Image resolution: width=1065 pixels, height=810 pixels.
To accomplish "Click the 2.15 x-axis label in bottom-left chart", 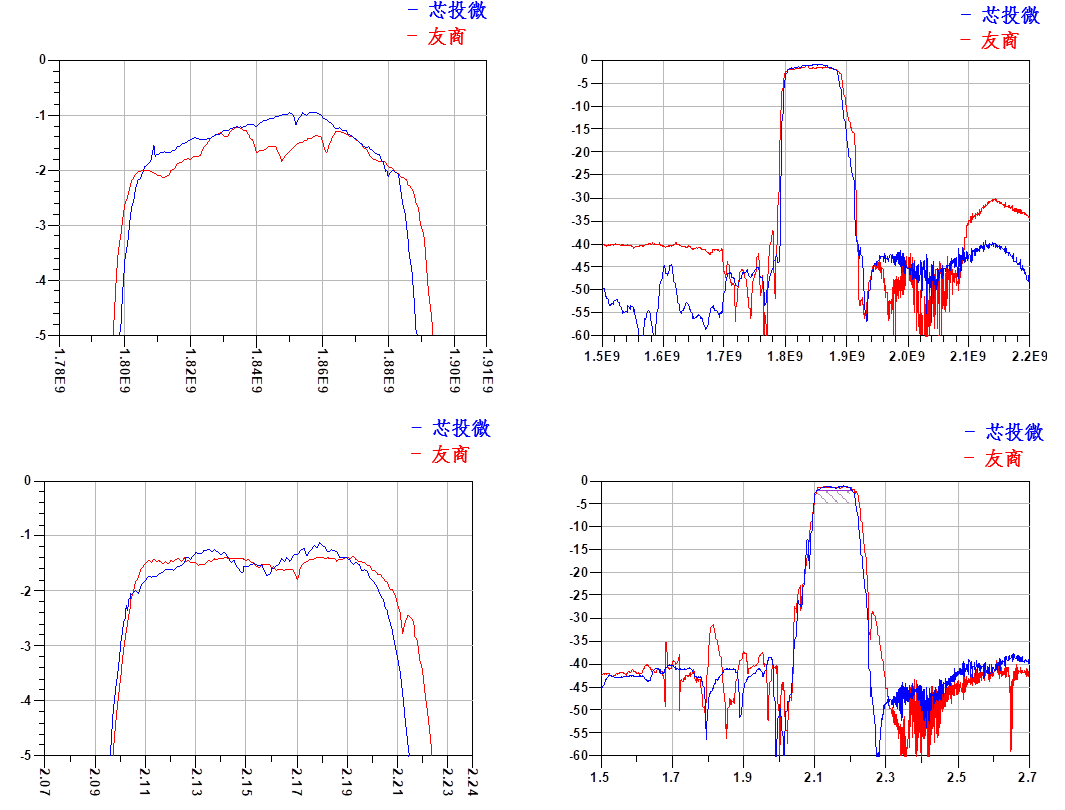I will (246, 781).
